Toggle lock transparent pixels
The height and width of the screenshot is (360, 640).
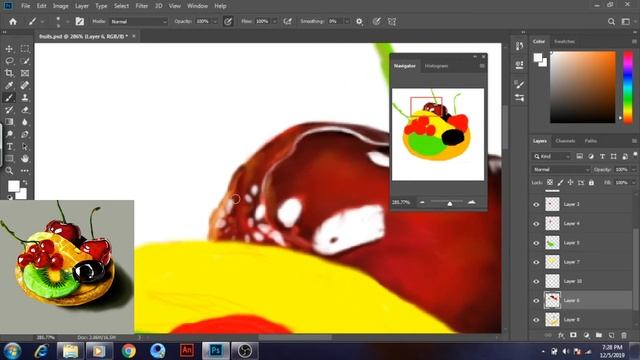coord(550,182)
